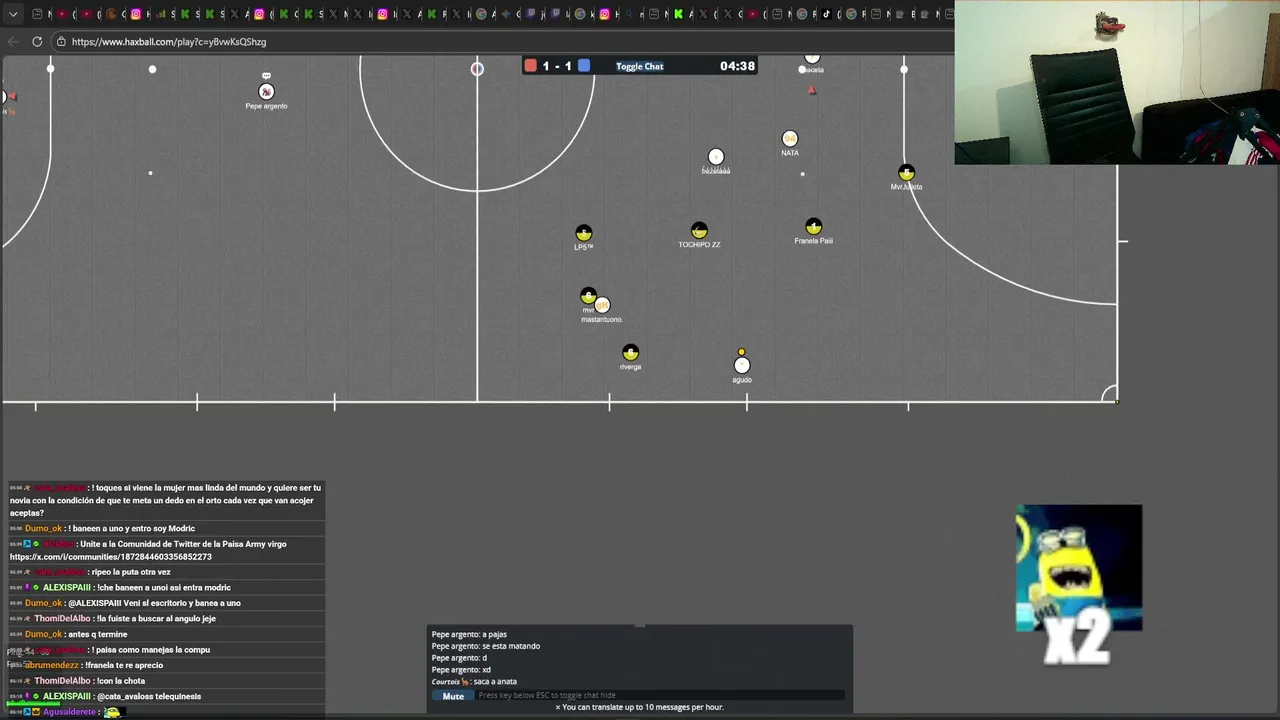Focus the haxball.com address bar
The height and width of the screenshot is (720, 1280).
(500, 41)
